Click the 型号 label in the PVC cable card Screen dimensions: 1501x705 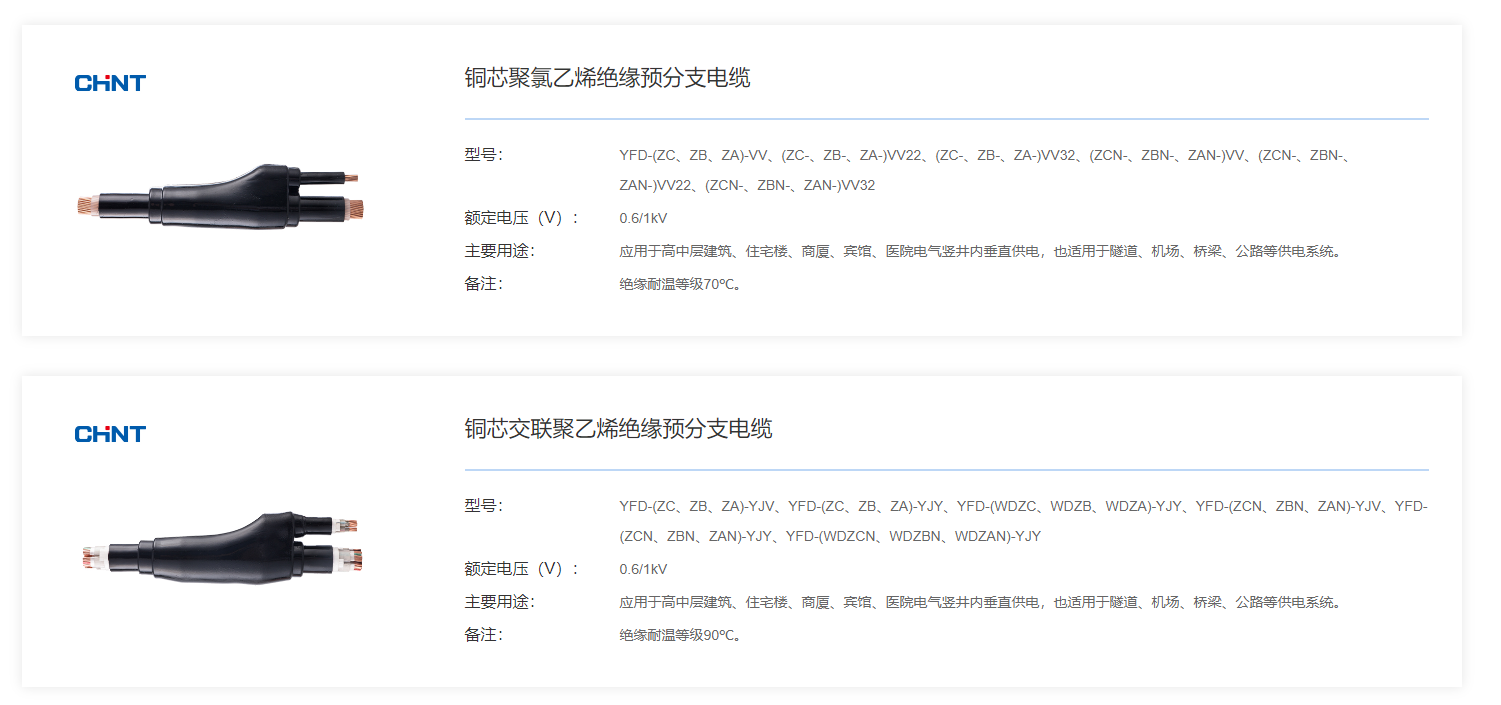[483, 155]
